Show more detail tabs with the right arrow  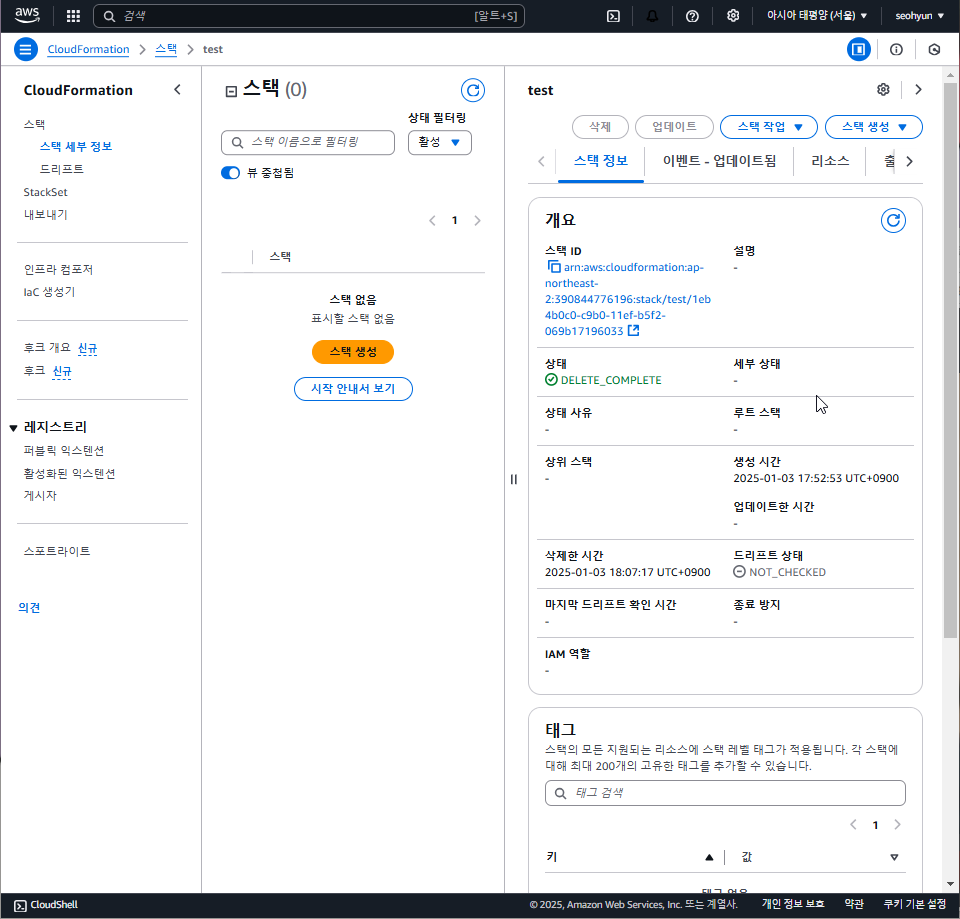pos(910,161)
